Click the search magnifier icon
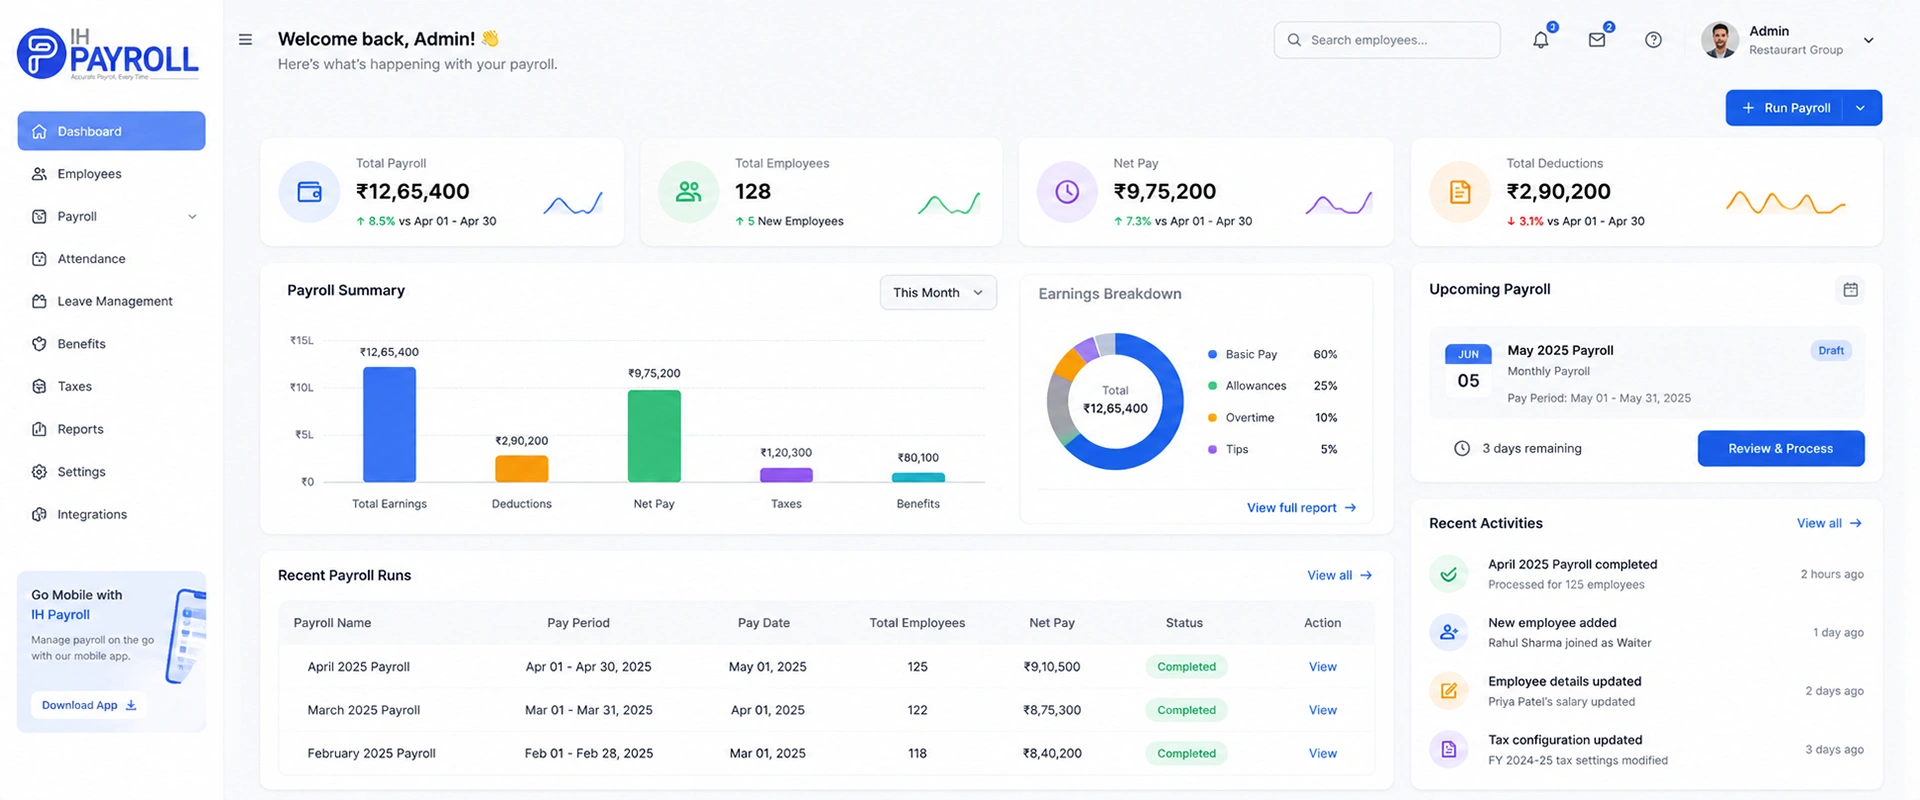 (1294, 40)
